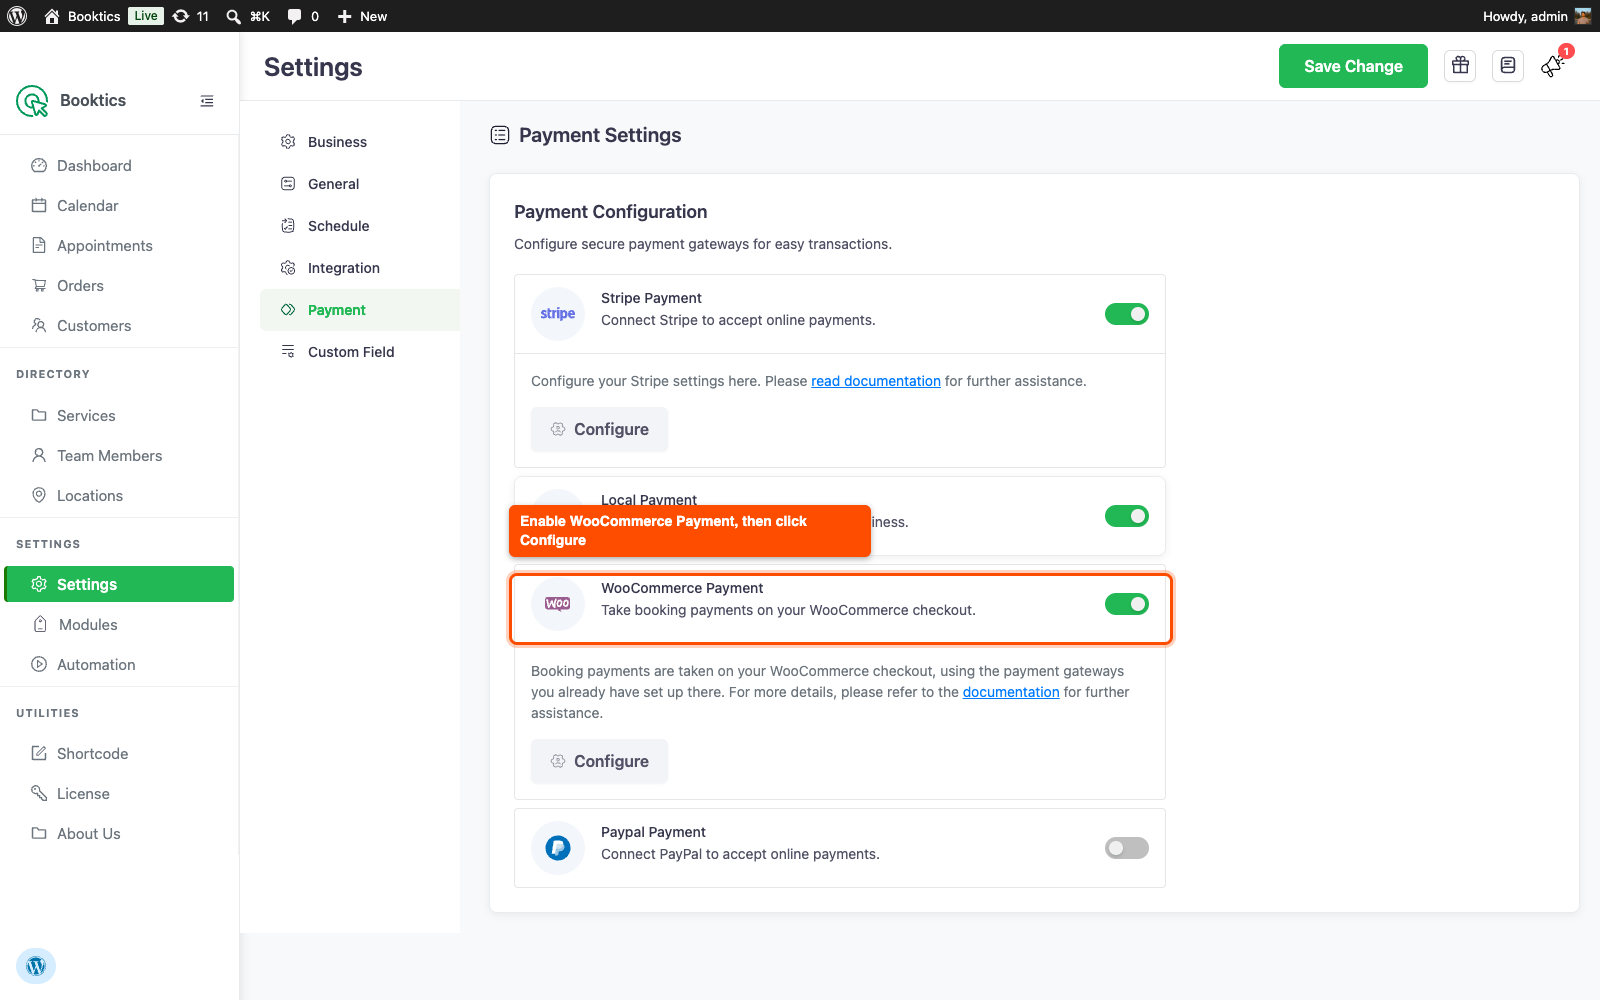1600x1000 pixels.
Task: Open comments bubble in admin bar
Action: [x=303, y=16]
